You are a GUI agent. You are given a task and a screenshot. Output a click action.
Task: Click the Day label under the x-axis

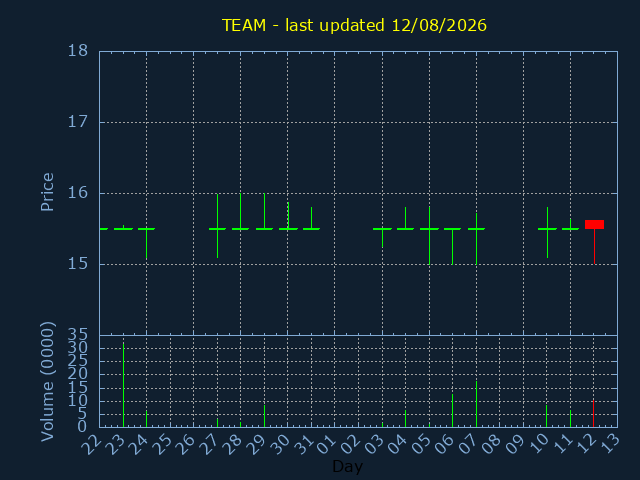347,467
